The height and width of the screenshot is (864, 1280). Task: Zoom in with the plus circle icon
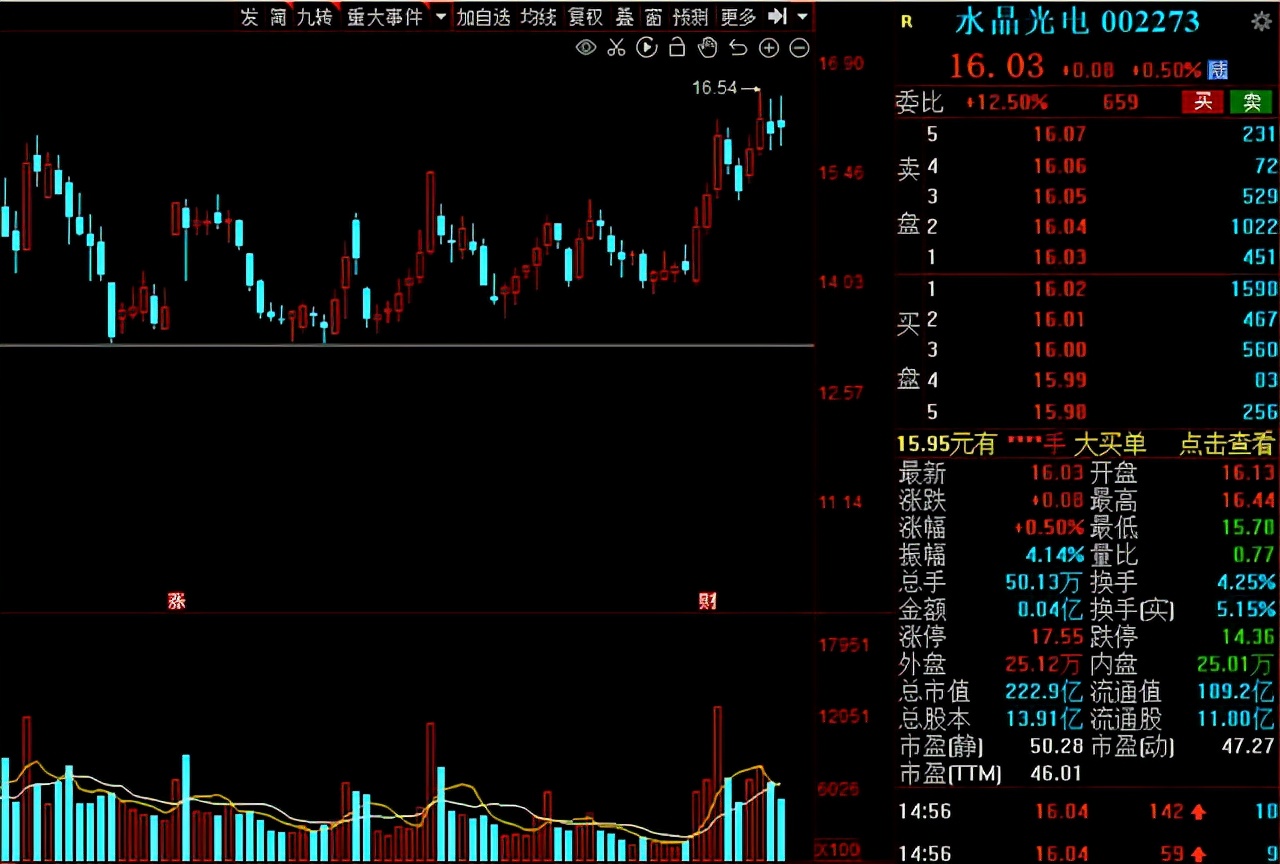[x=769, y=47]
